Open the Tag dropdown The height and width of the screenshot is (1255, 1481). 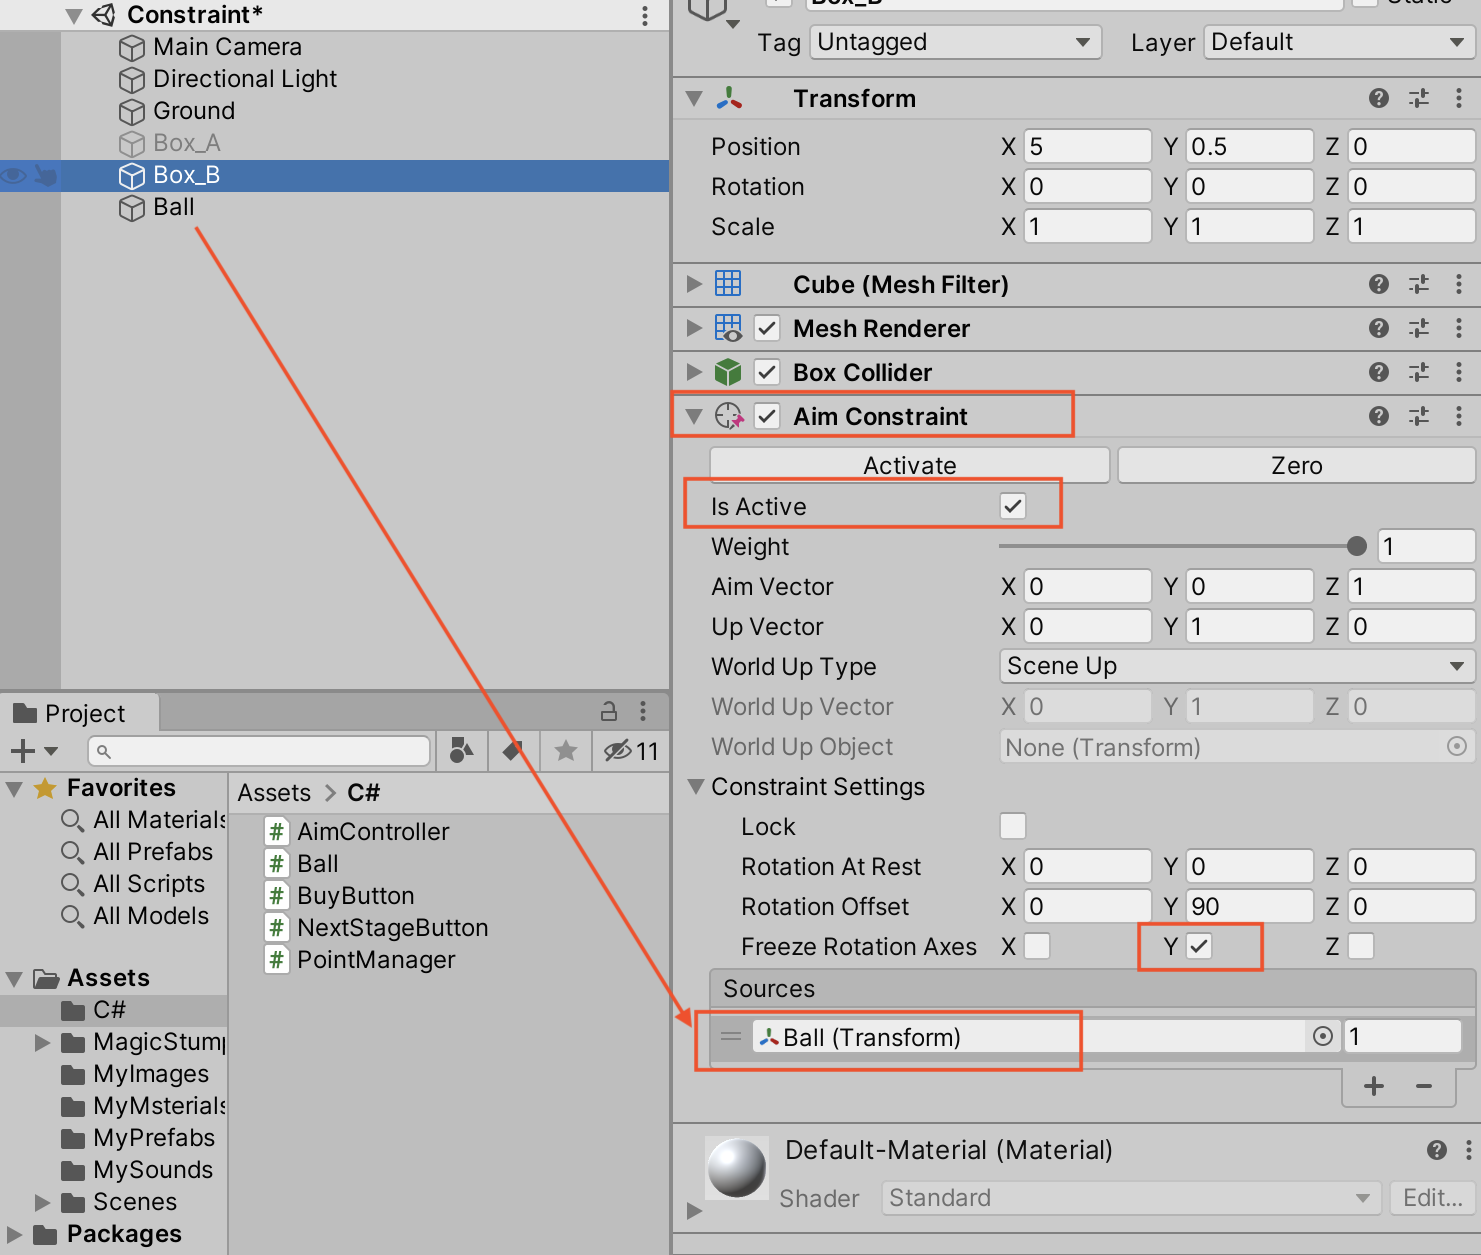[x=954, y=42]
